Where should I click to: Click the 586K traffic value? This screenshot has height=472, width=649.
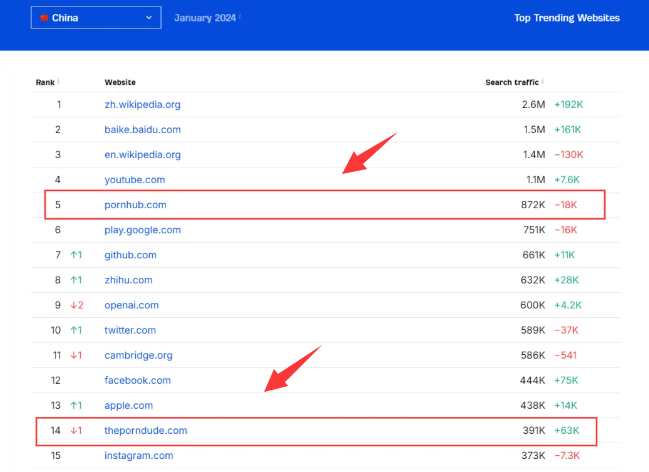tap(533, 355)
